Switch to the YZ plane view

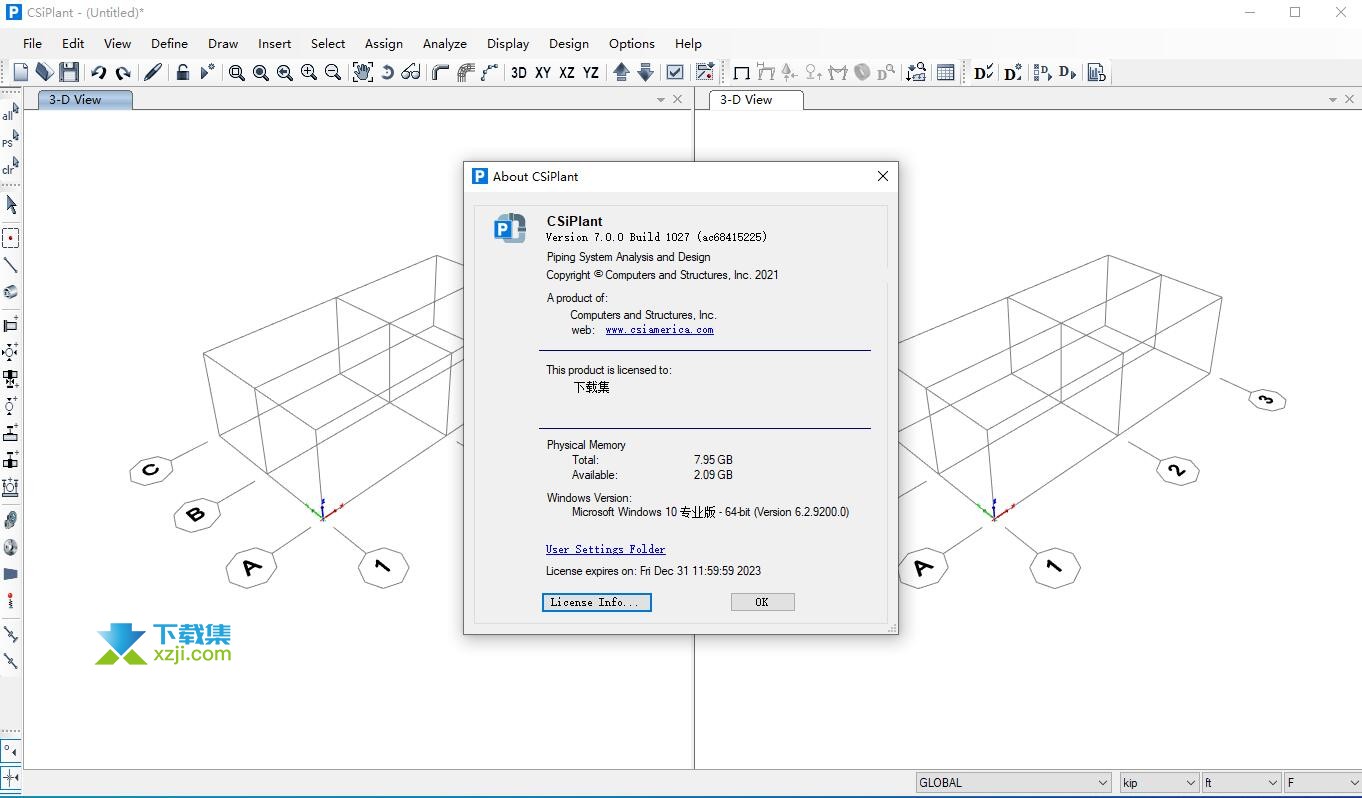591,72
